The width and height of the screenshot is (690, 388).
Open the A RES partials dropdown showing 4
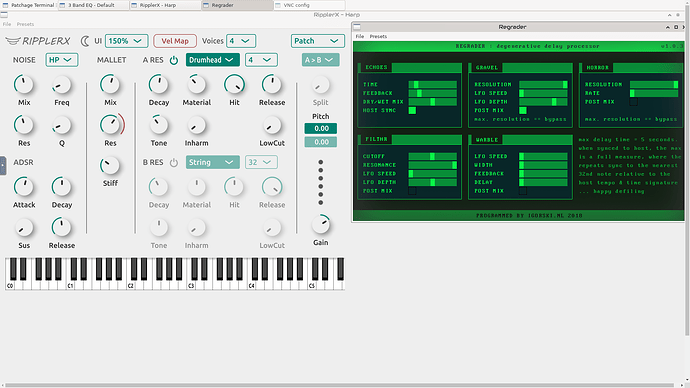(x=261, y=60)
